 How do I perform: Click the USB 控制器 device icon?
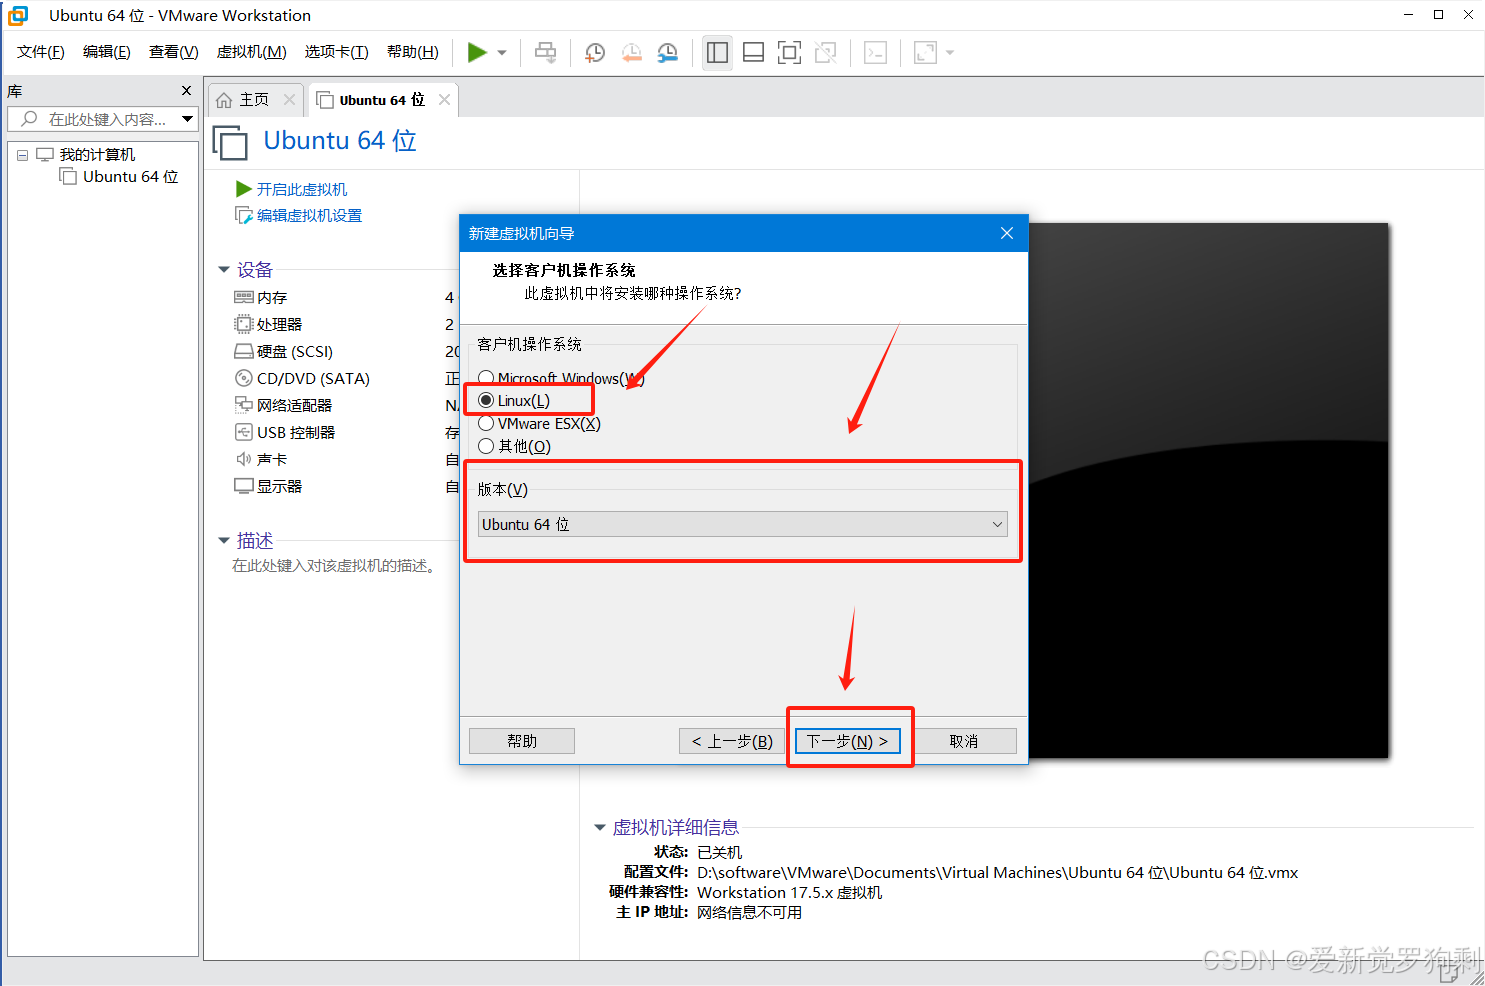244,432
